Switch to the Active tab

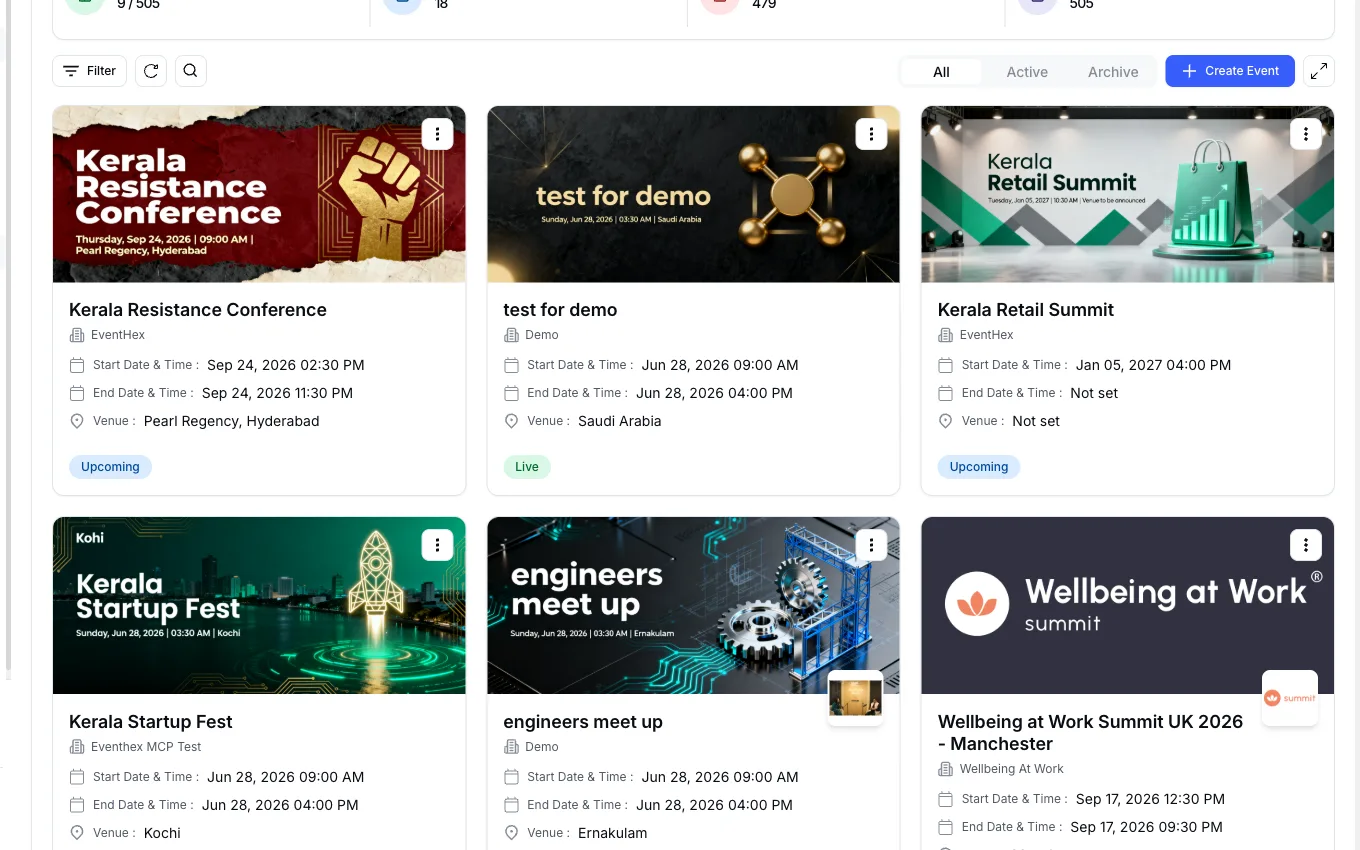tap(1027, 72)
